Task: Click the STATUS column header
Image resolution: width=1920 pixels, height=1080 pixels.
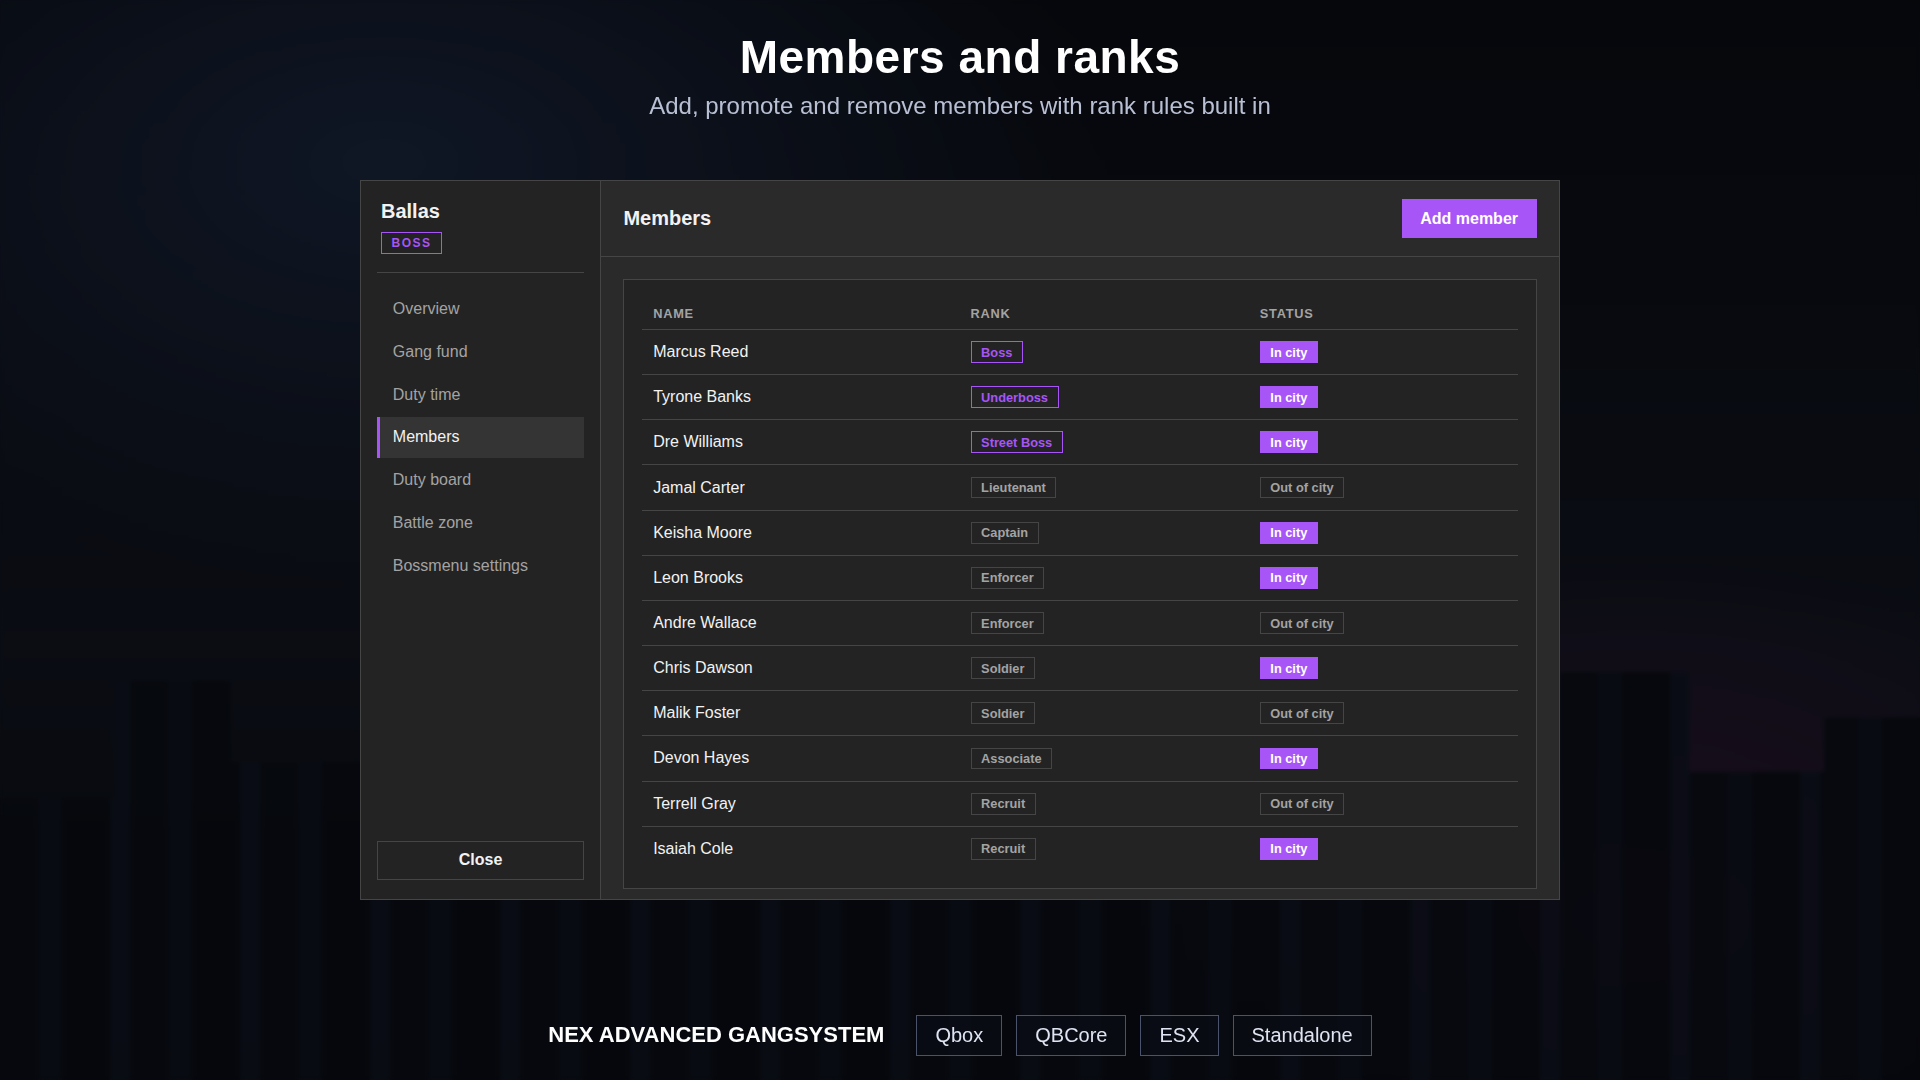Action: (1286, 314)
